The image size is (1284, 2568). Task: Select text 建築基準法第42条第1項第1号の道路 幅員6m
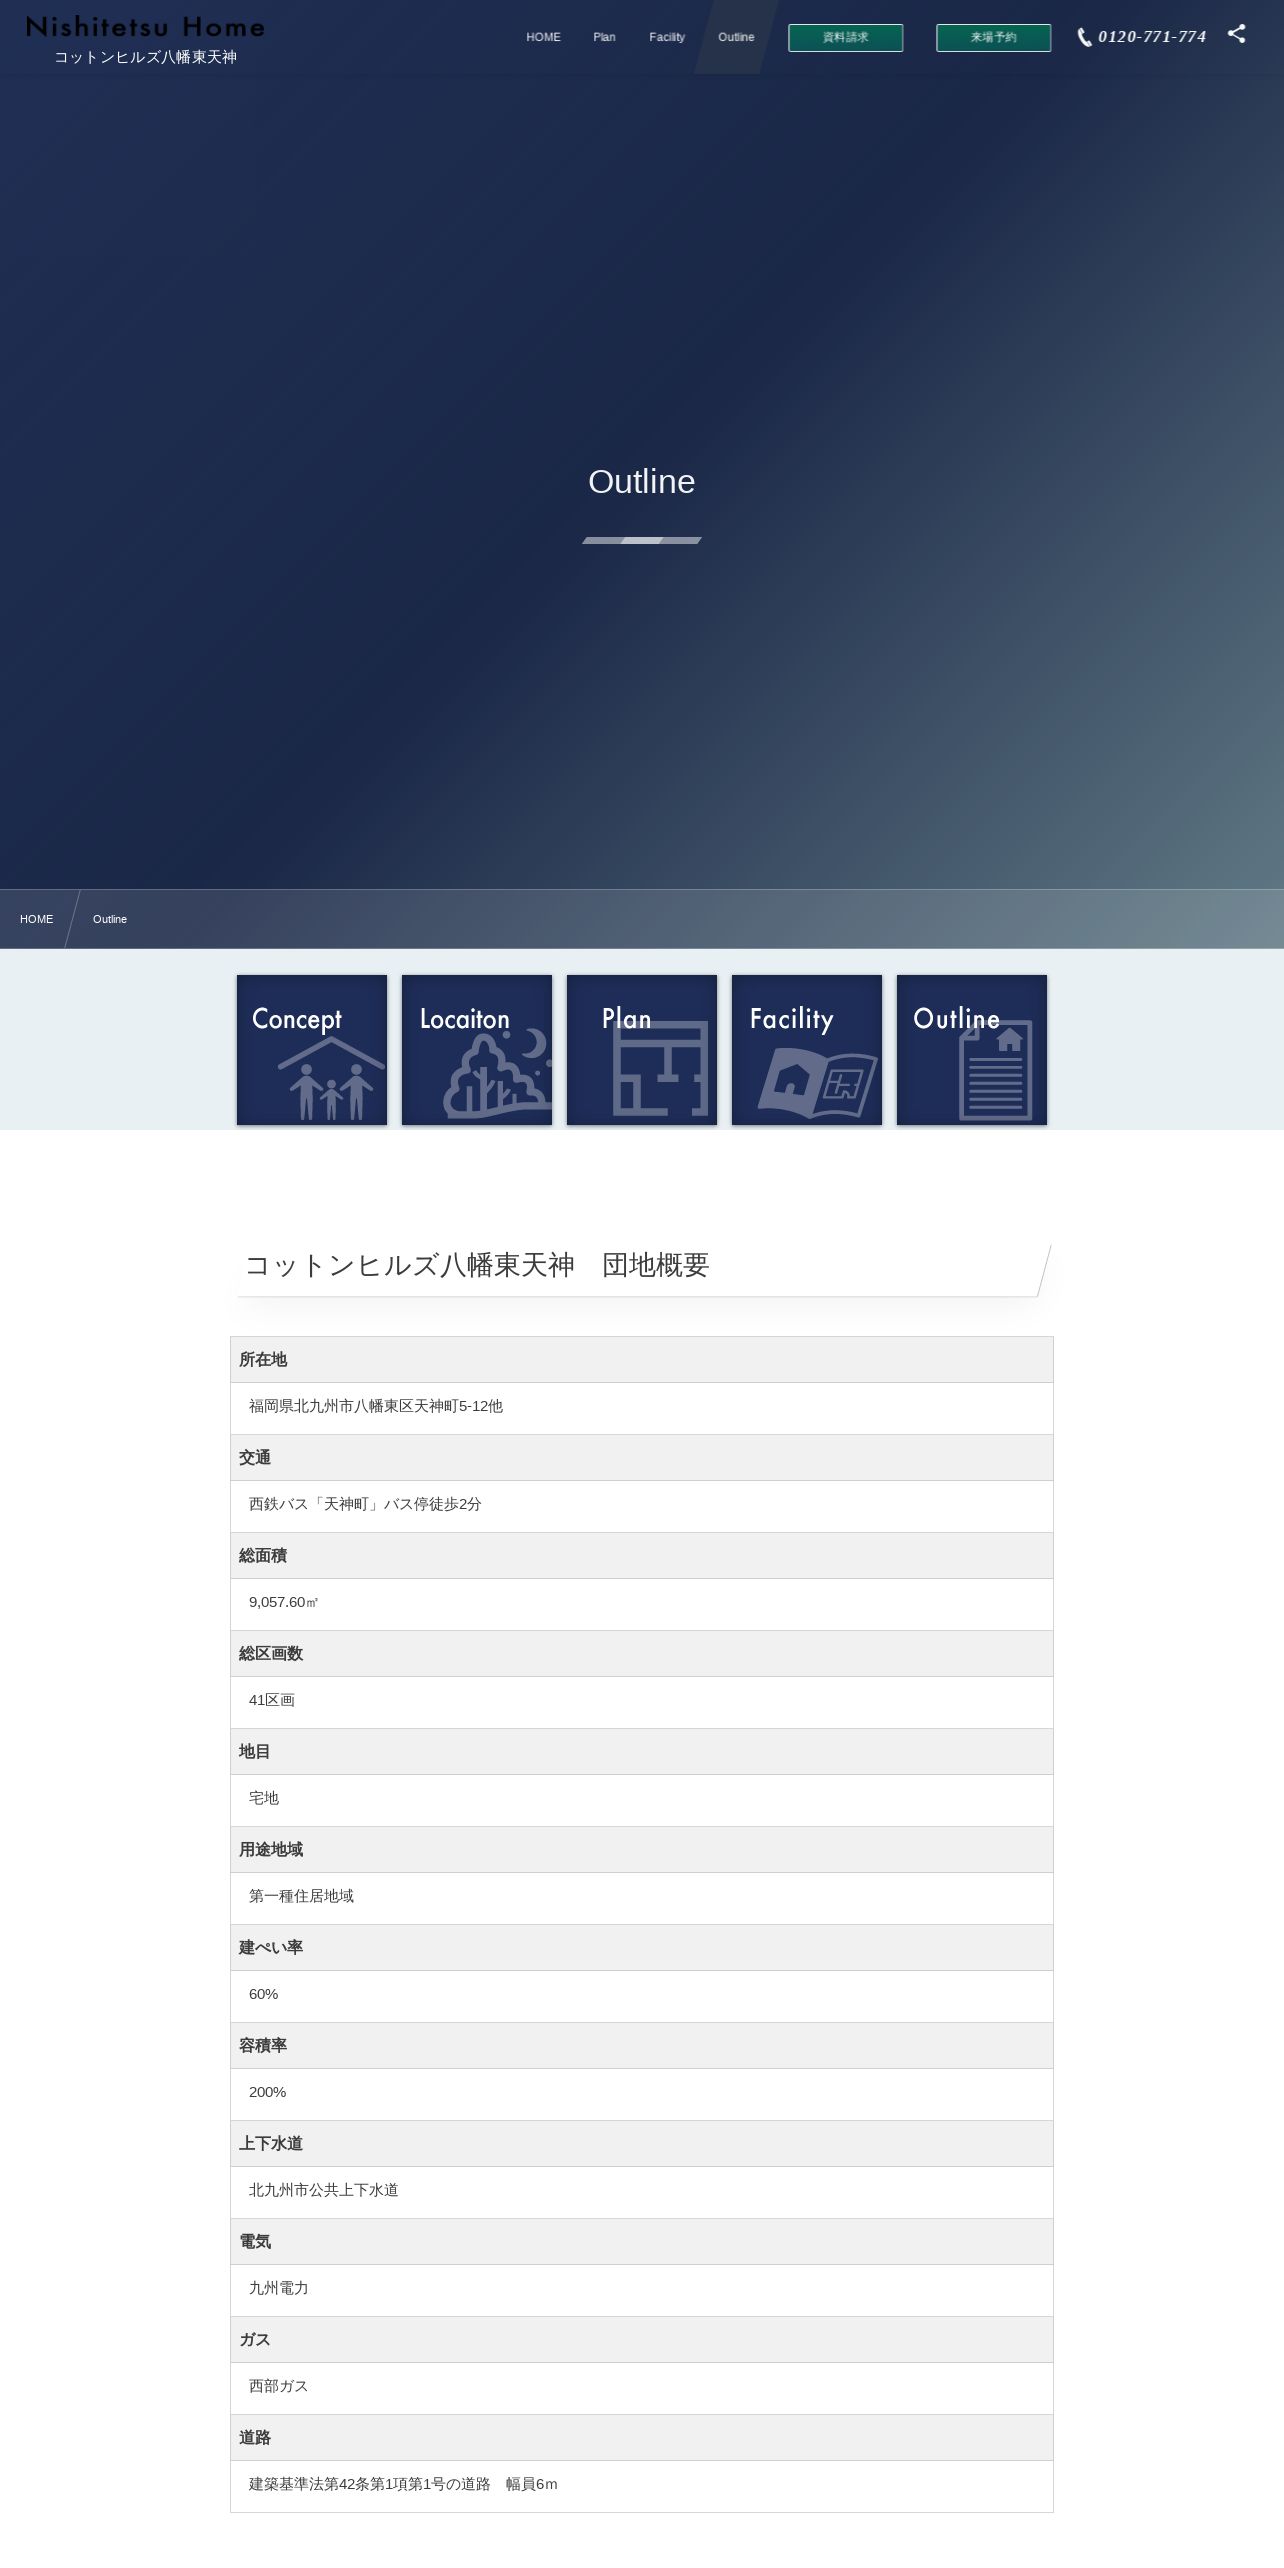coord(403,2484)
